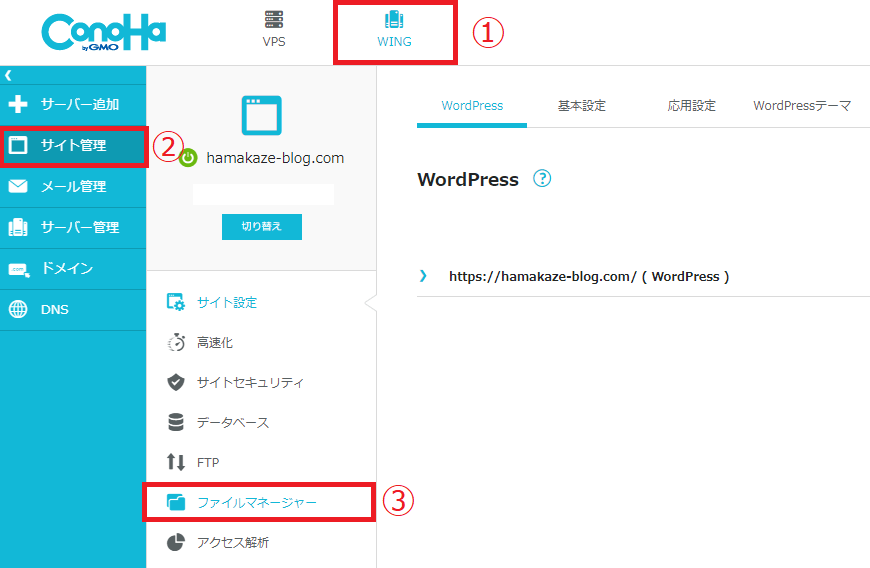Click the ドメイン card icon
The image size is (870, 568).
[x=18, y=269]
